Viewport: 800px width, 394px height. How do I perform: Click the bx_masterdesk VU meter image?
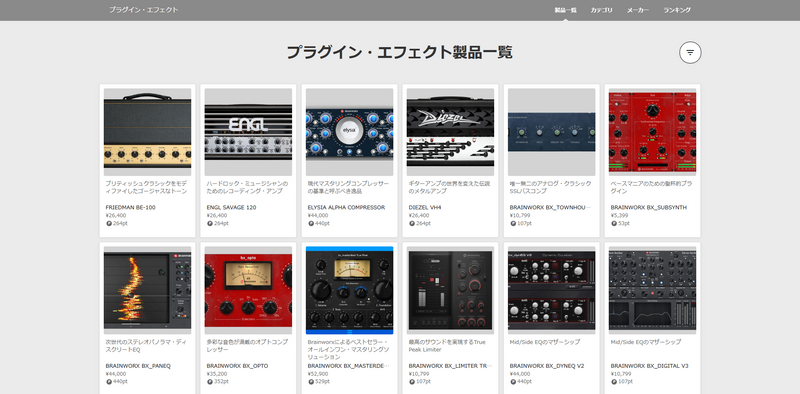pyautogui.click(x=349, y=290)
